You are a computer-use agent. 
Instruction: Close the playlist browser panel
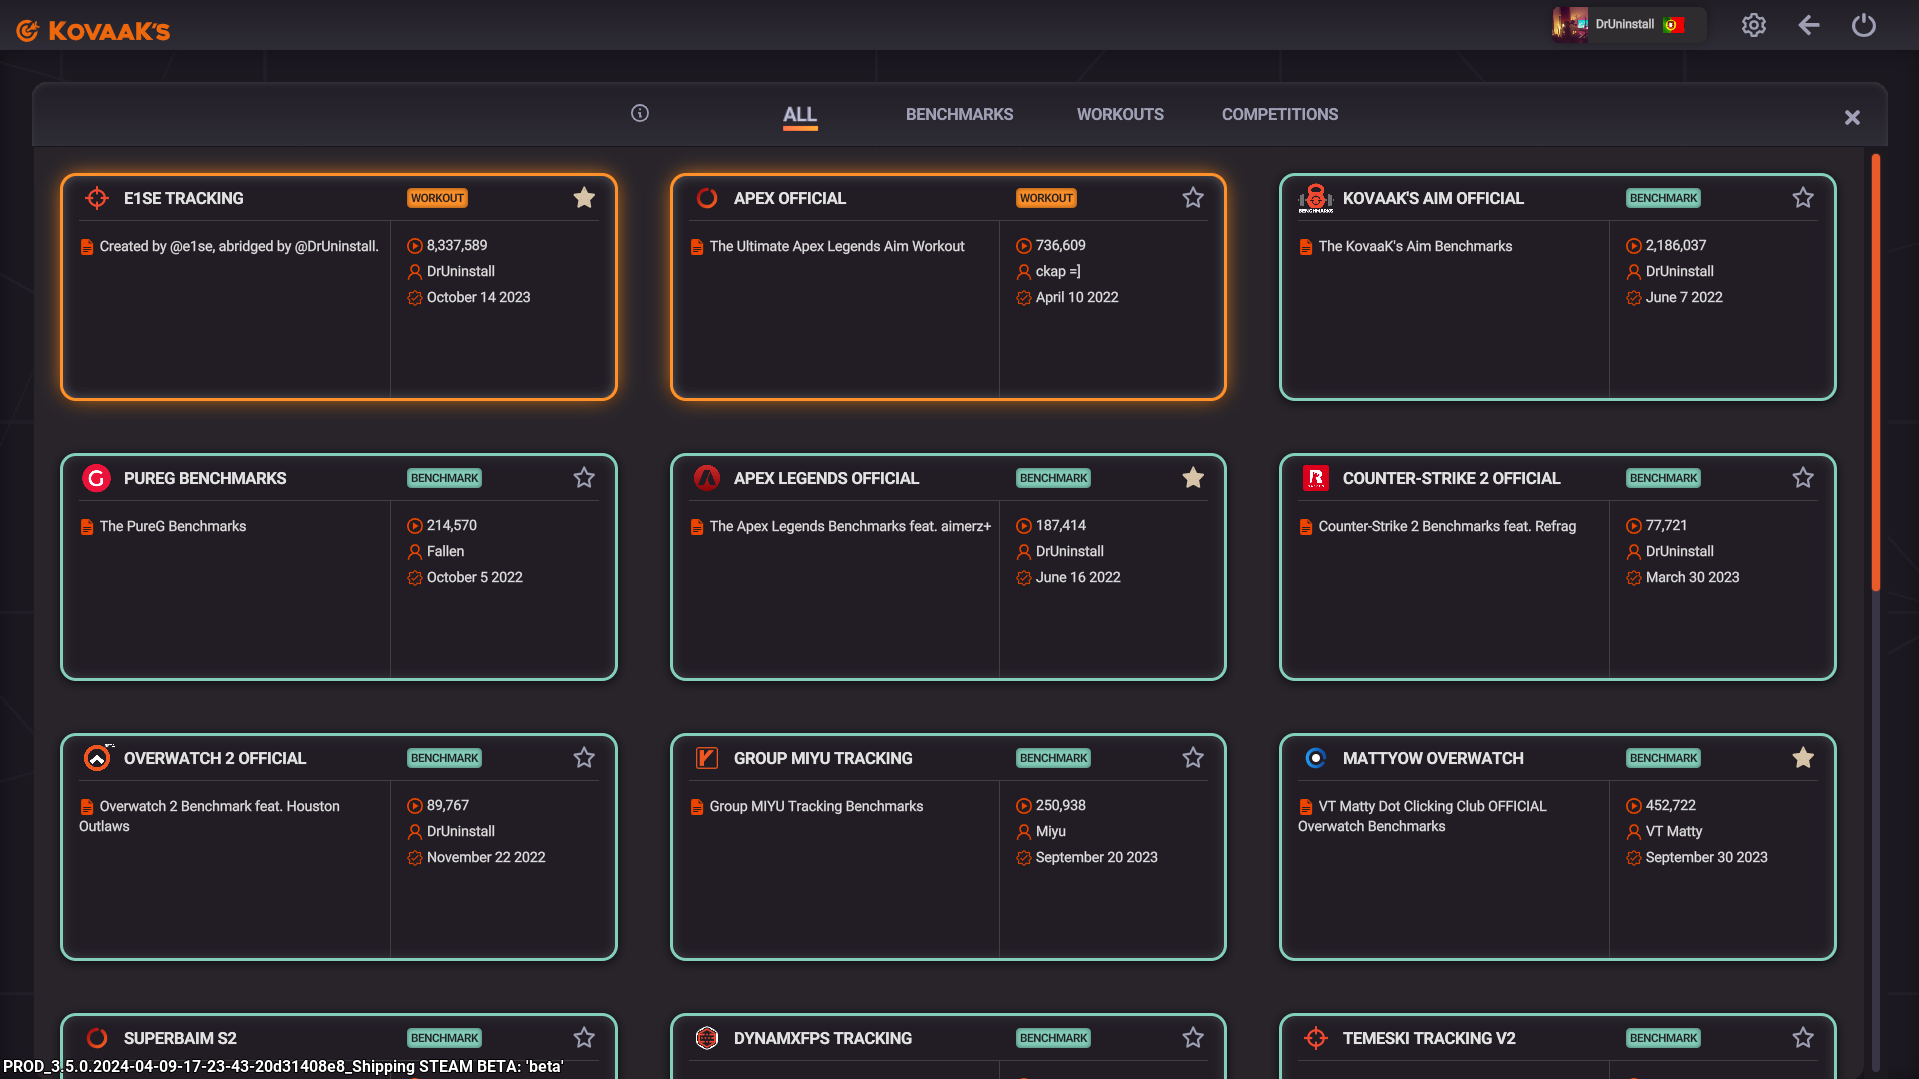click(x=1852, y=117)
